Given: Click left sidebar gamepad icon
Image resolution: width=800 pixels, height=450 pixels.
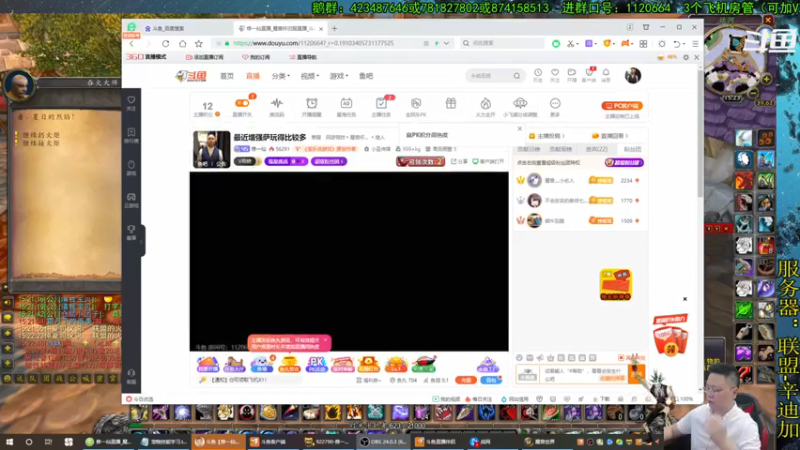Looking at the screenshot, I should [131, 199].
